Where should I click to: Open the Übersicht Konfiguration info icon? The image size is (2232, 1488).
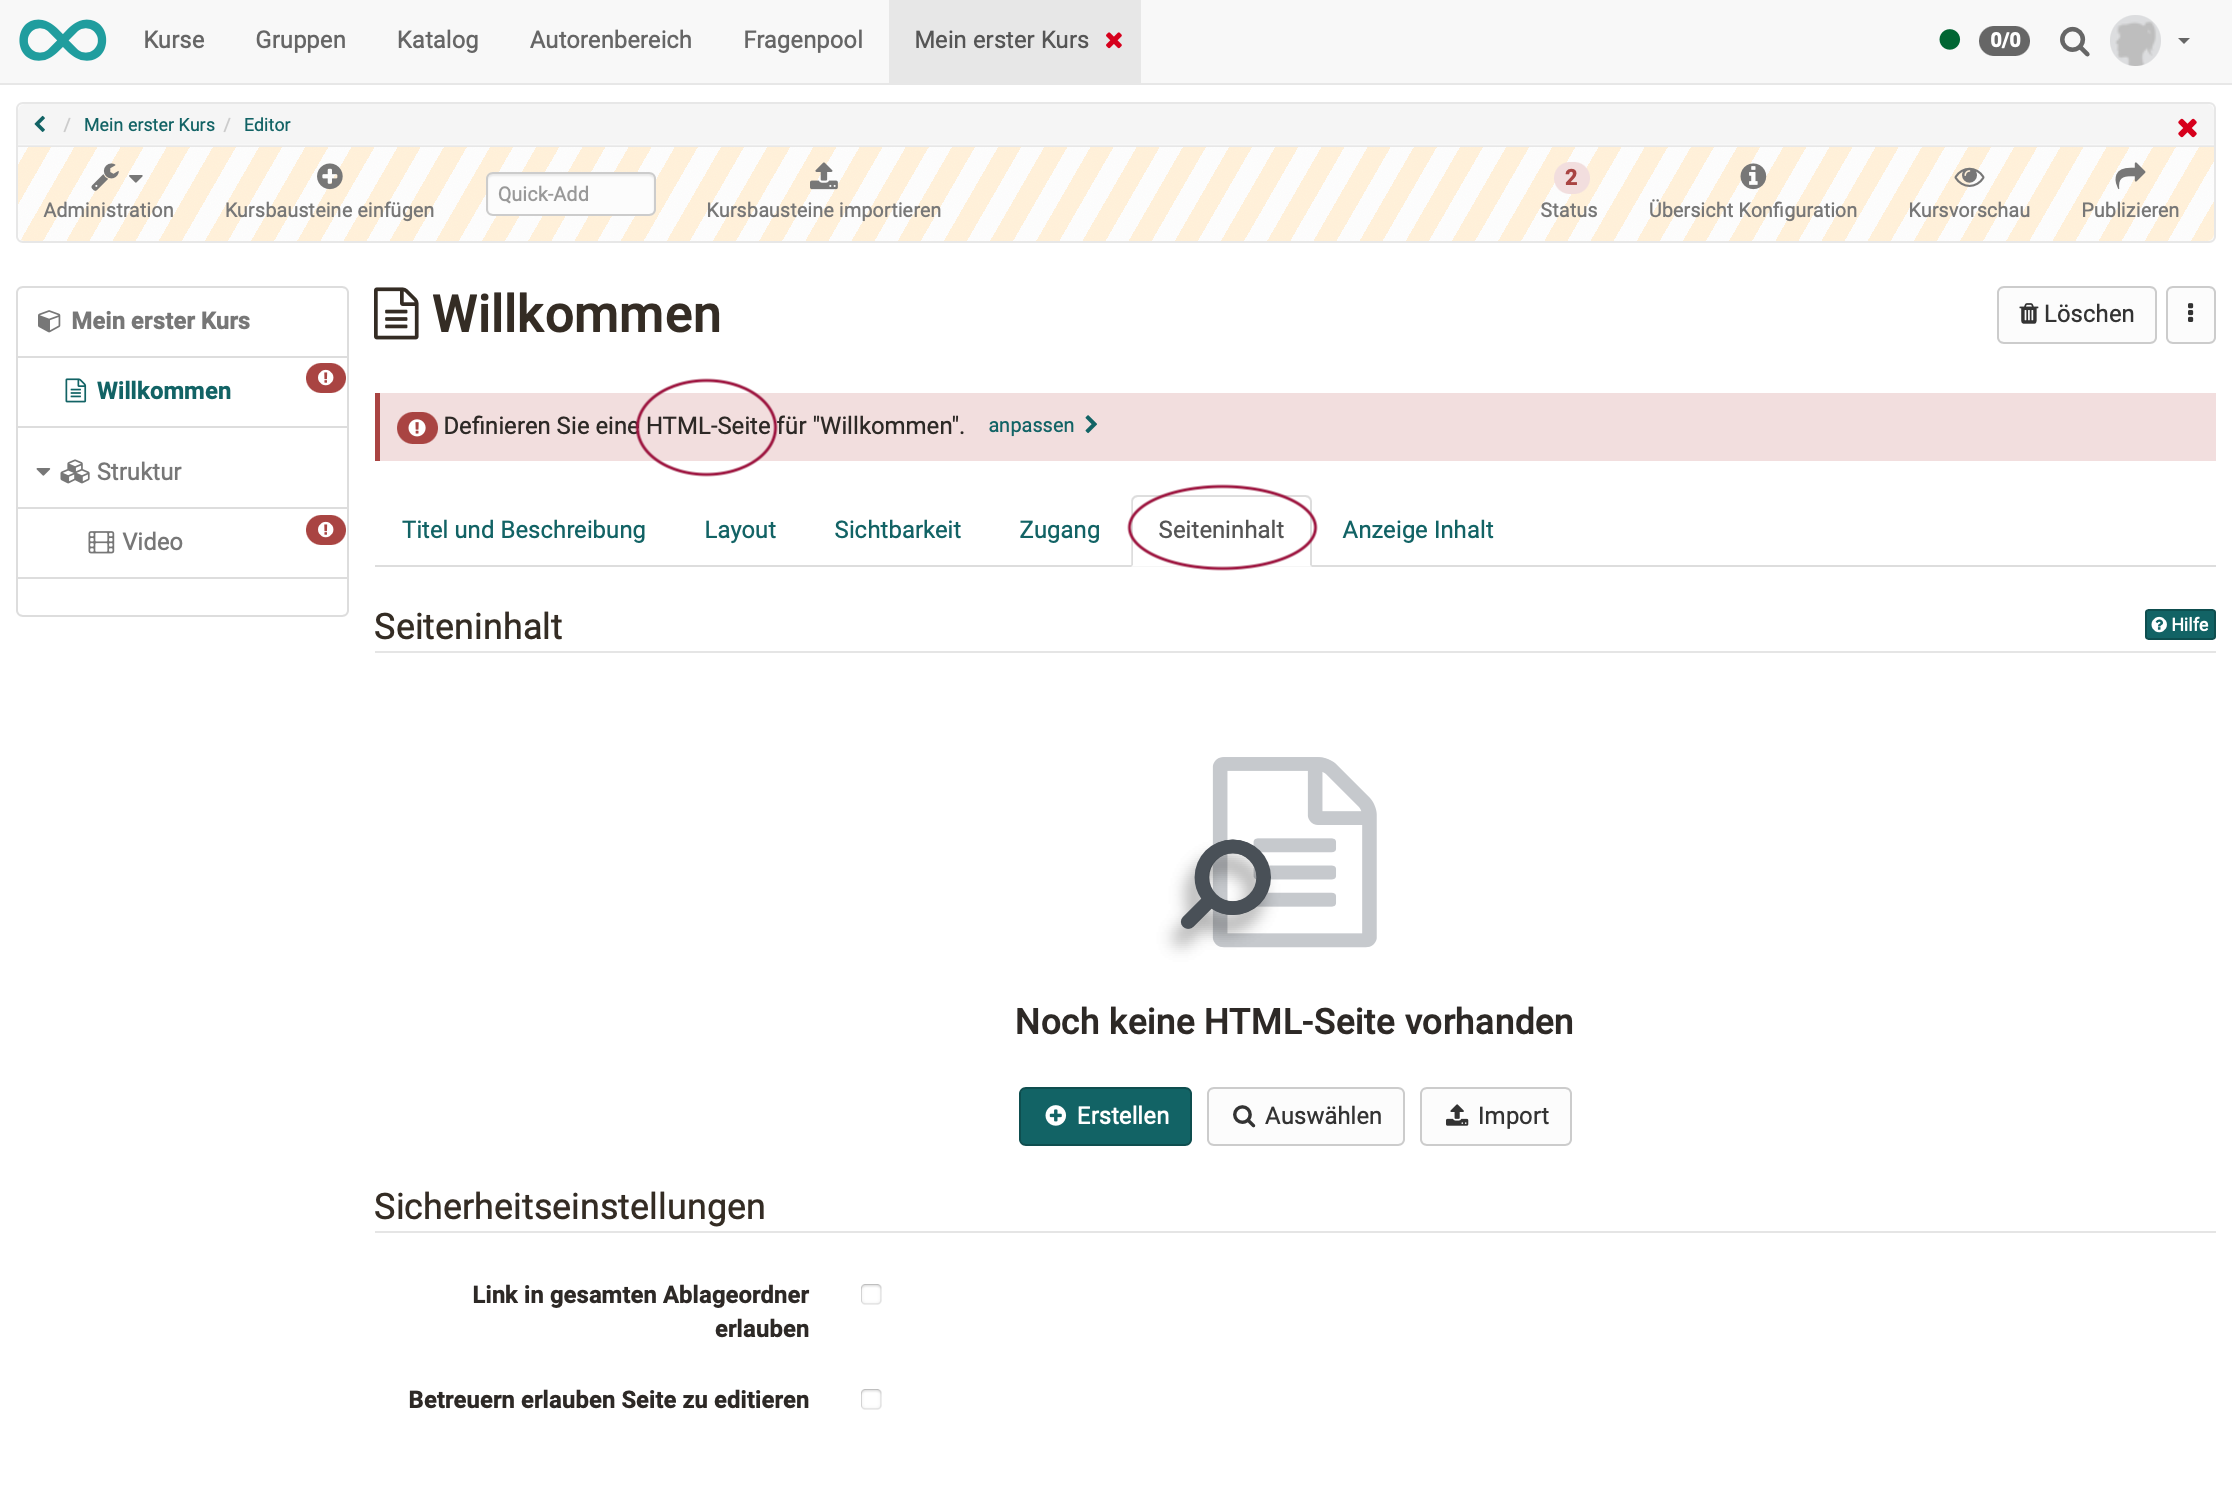click(1752, 177)
